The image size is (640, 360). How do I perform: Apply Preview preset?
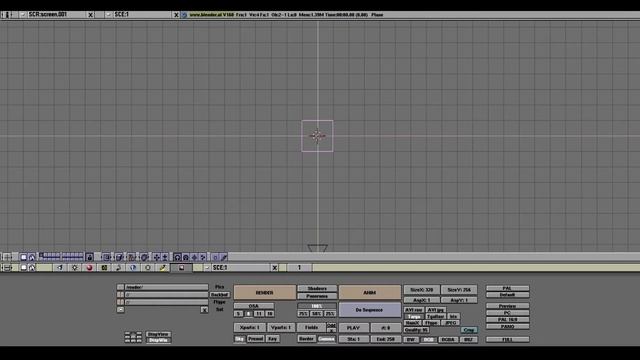click(x=507, y=306)
